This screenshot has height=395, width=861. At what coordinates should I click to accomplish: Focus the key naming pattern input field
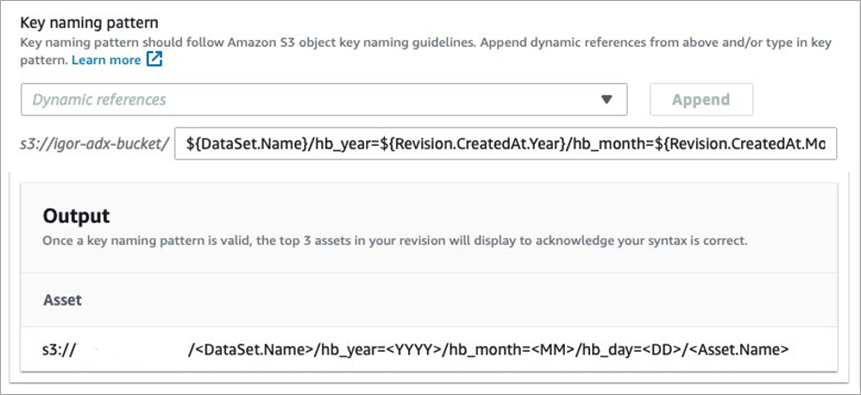click(505, 144)
